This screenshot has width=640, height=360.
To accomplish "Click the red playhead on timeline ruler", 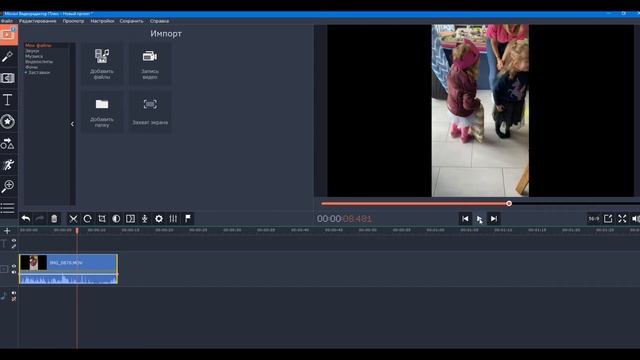I will click(x=77, y=231).
